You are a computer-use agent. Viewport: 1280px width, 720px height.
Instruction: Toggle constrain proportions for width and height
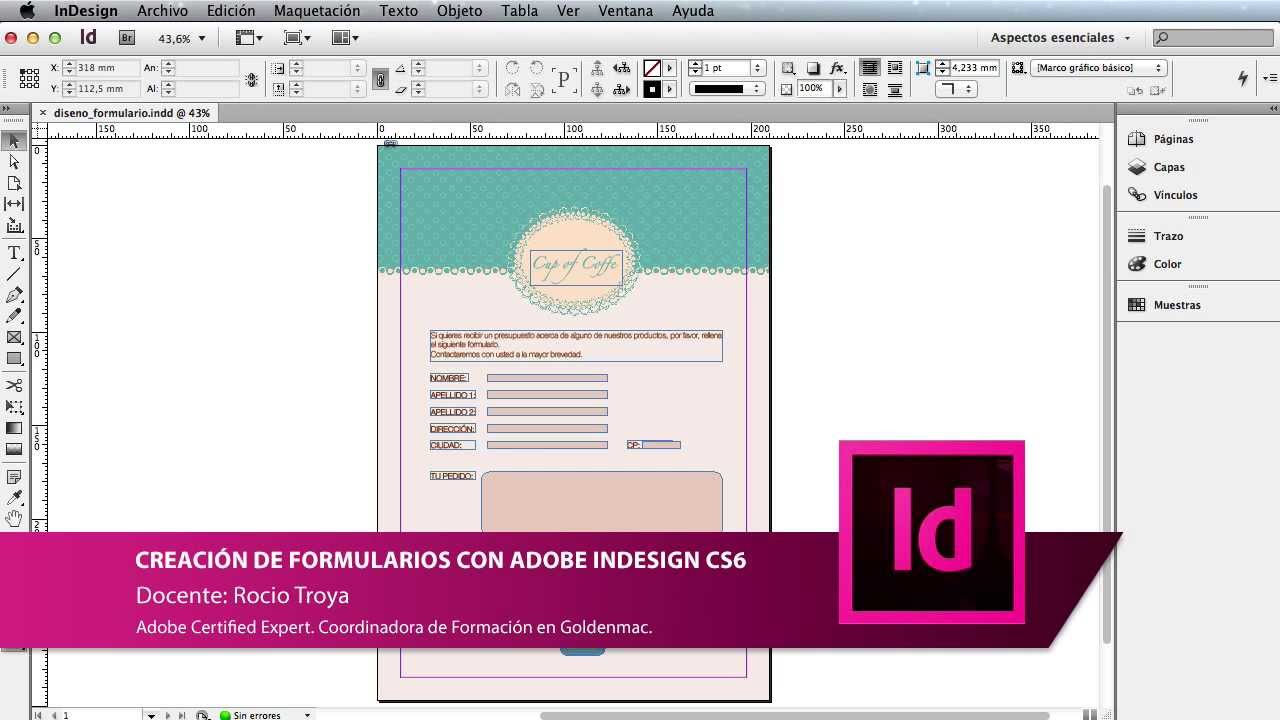coord(252,79)
